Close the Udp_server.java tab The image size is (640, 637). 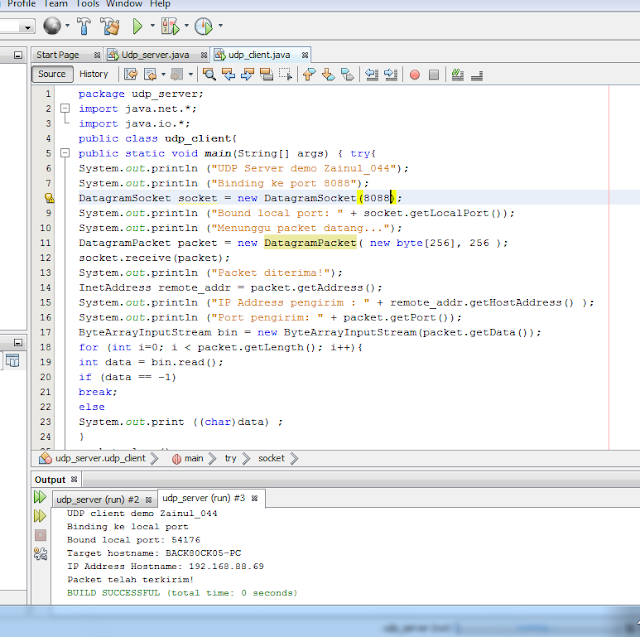click(x=204, y=55)
